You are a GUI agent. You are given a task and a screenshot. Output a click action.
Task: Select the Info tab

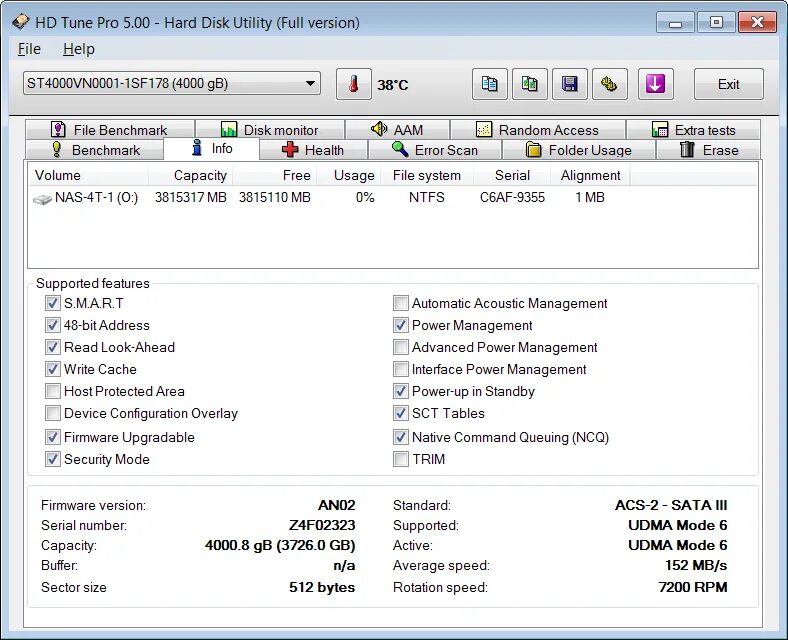click(x=212, y=148)
